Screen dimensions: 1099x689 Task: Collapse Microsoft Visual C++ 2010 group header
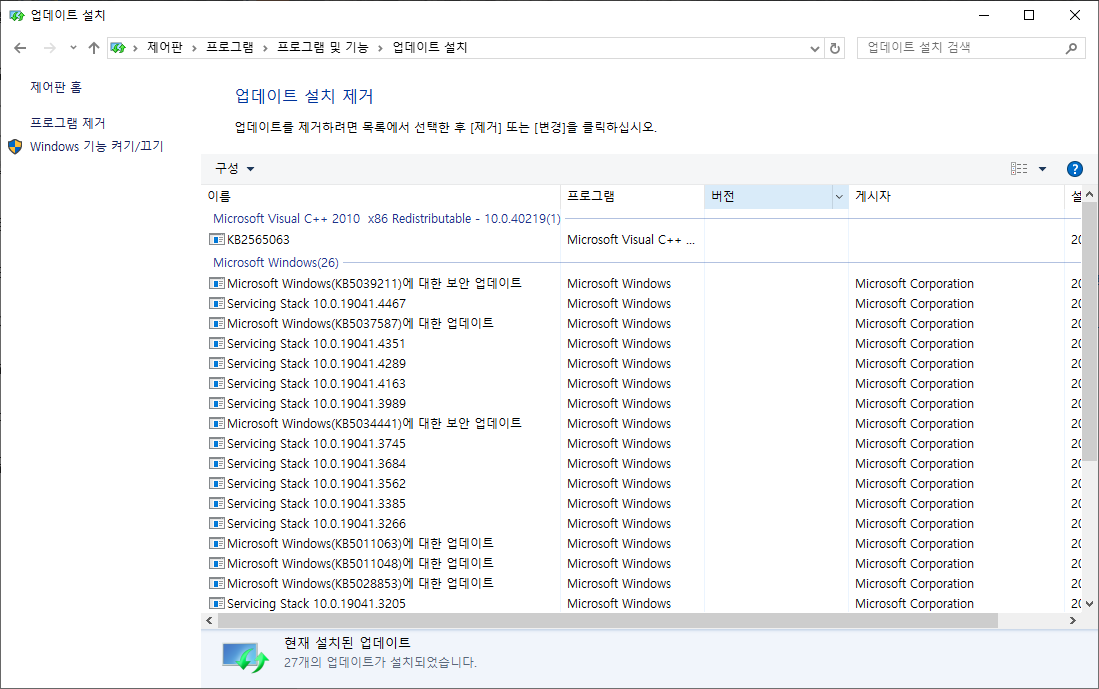click(x=387, y=219)
